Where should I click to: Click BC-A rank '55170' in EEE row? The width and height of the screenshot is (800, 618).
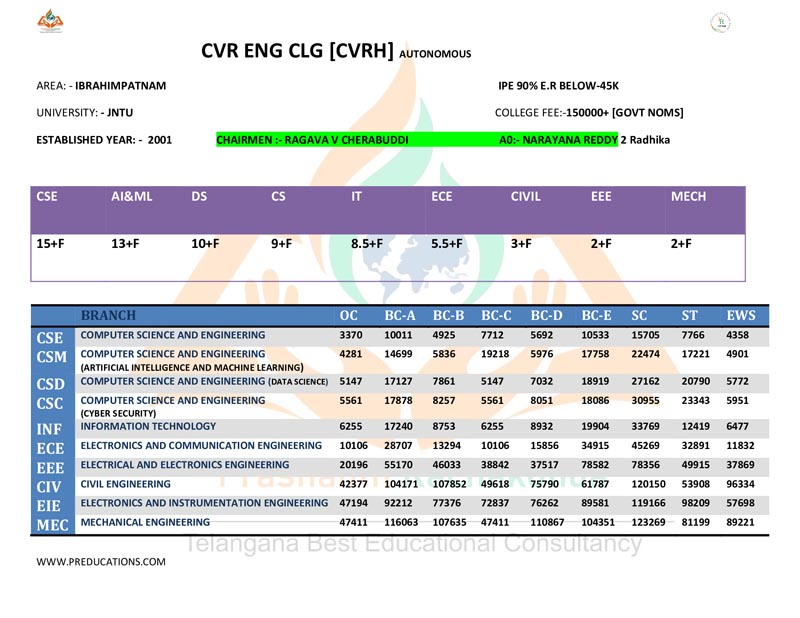(x=398, y=465)
